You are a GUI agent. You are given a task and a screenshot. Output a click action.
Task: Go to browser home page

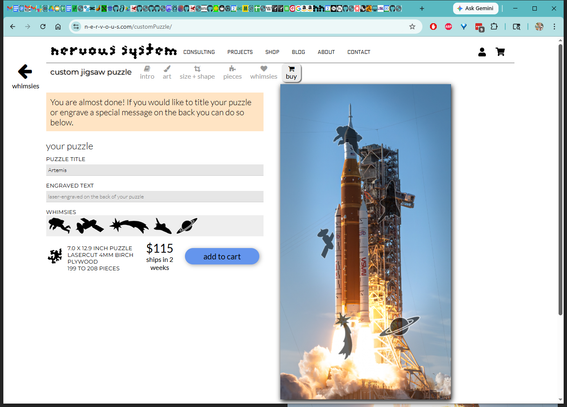tap(58, 26)
